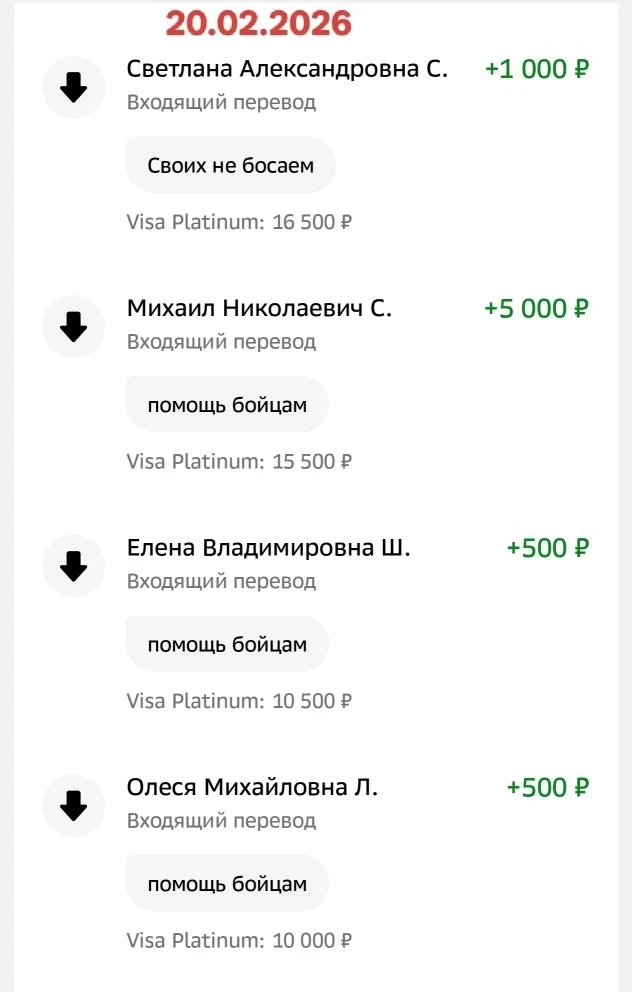Click the +1 000 ₽ amount

(537, 69)
